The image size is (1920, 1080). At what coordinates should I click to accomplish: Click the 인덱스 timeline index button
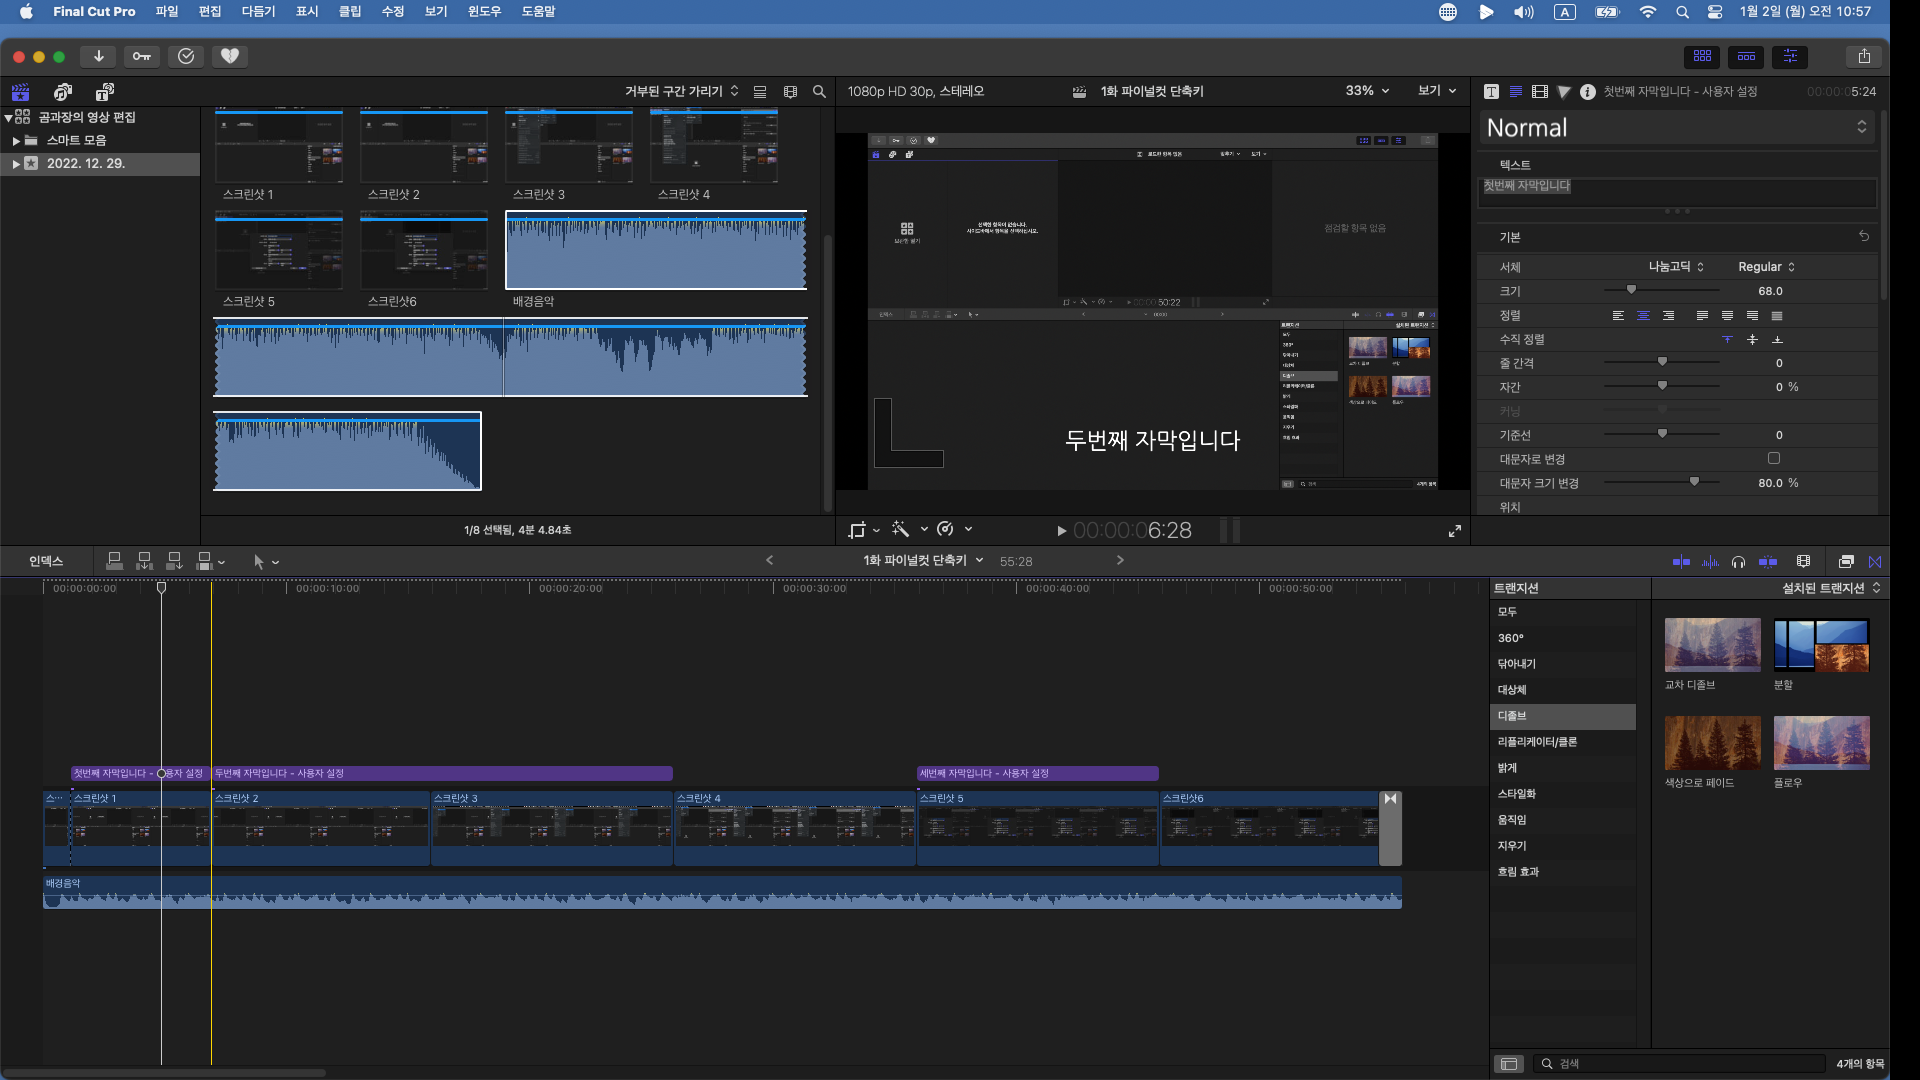coord(46,561)
